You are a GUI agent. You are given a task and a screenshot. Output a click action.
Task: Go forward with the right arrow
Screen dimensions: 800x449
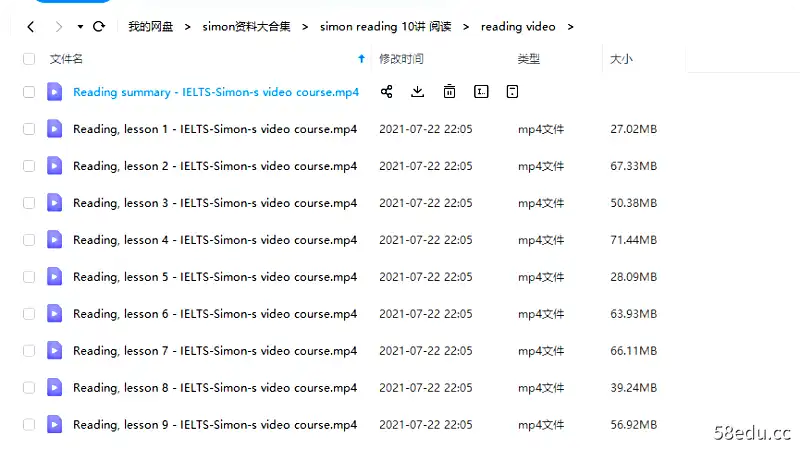(59, 27)
